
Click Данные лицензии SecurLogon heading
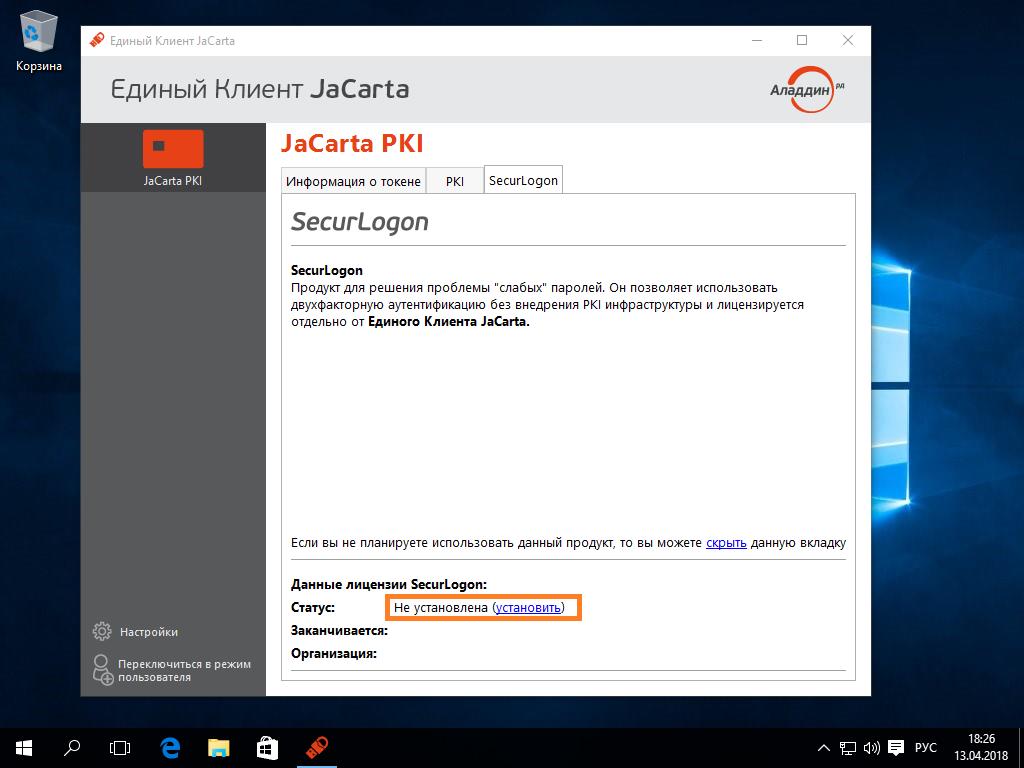[389, 584]
